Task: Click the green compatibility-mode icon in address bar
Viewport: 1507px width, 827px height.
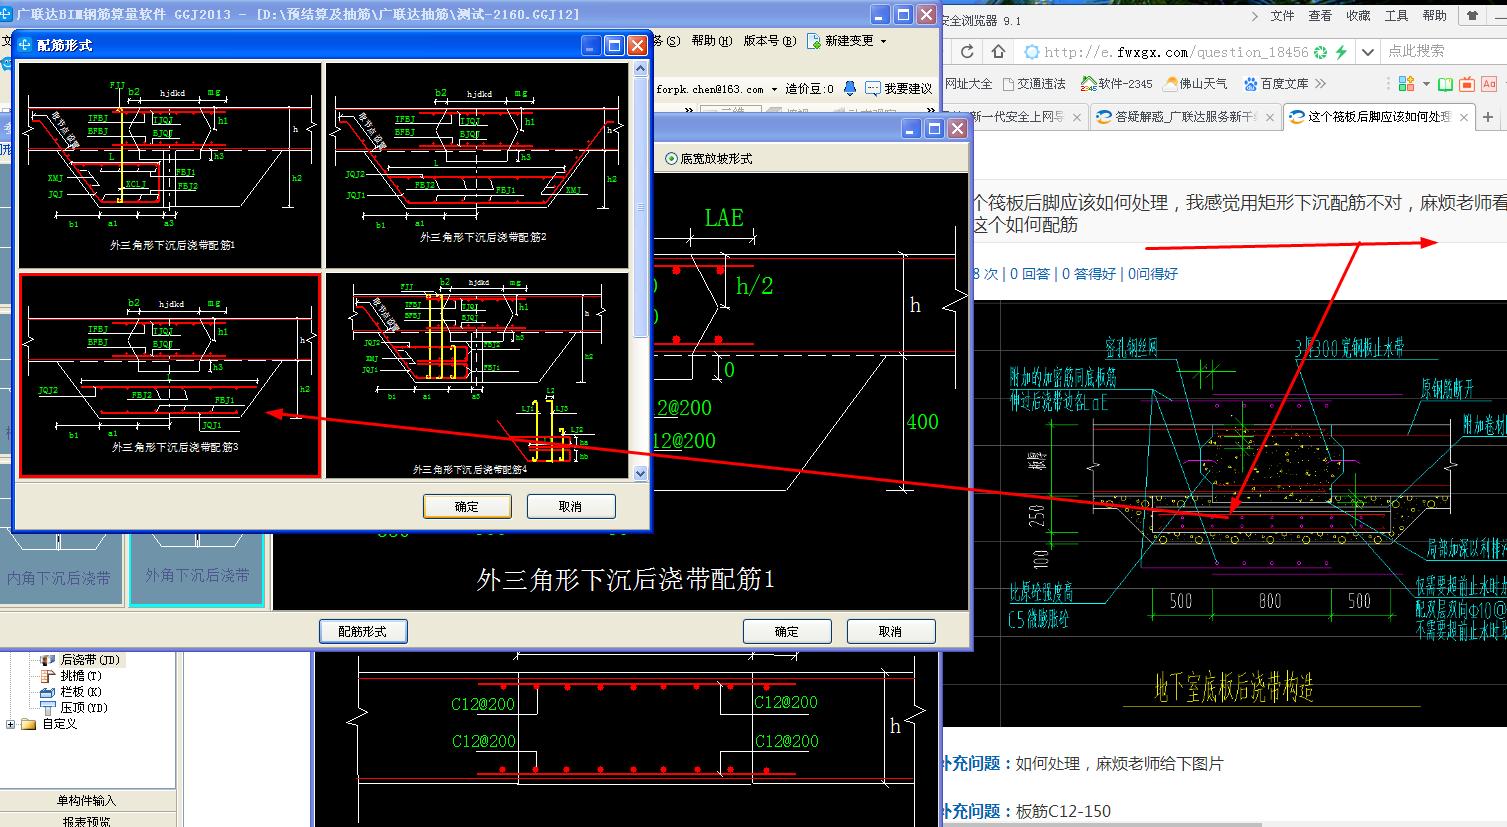Action: click(1320, 52)
